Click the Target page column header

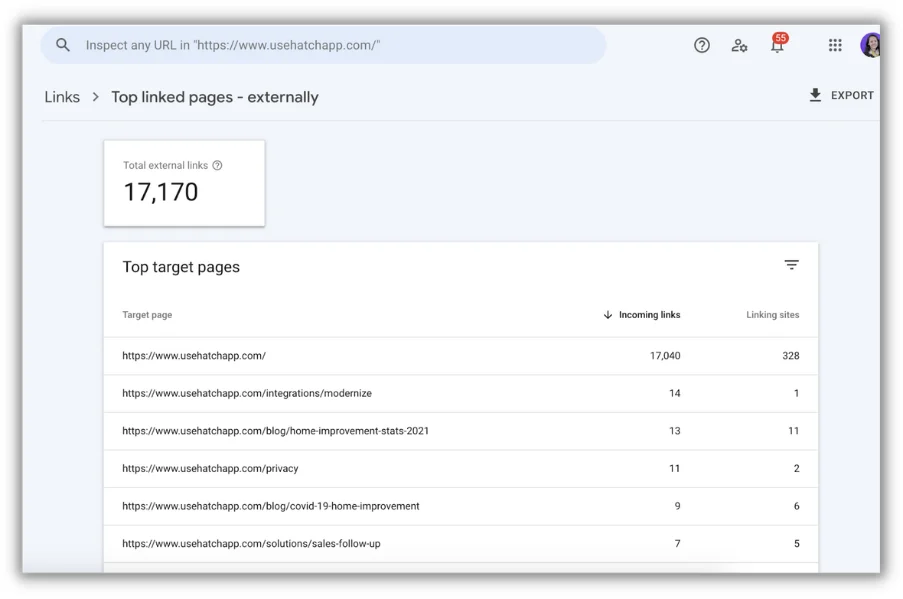147,314
